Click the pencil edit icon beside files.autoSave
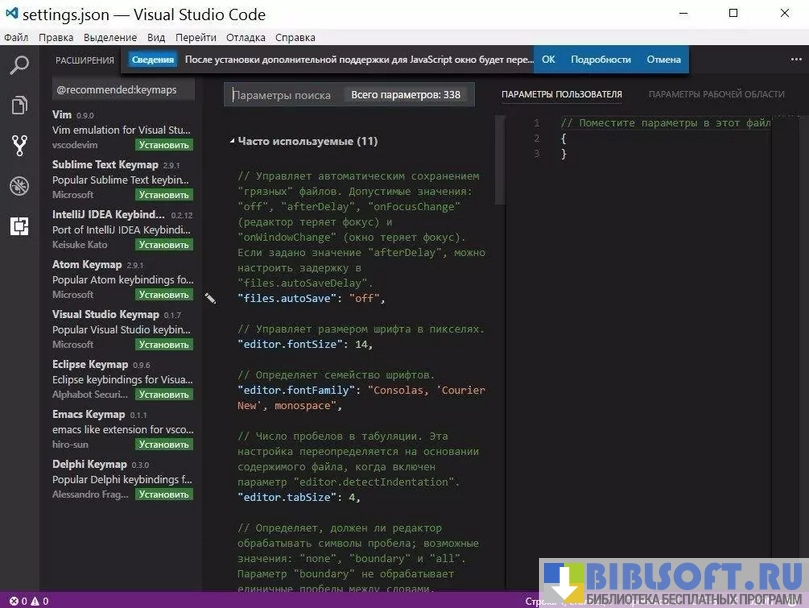Image resolution: width=809 pixels, height=608 pixels. tap(210, 298)
